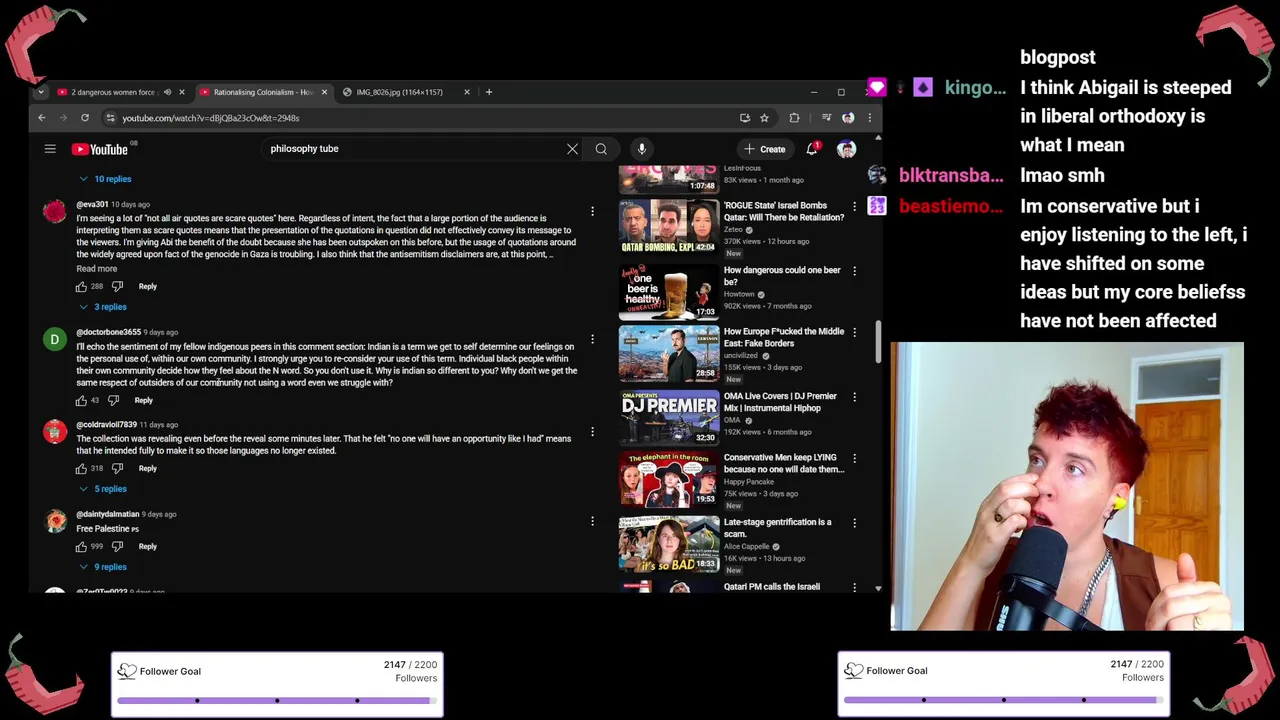
Task: Reply to @daintydalmatian comment
Action: [147, 546]
